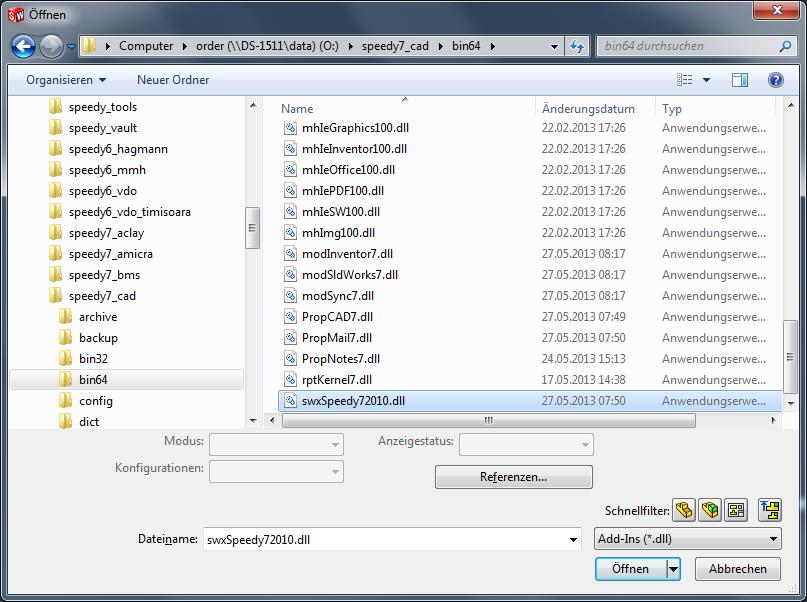Select the bin32 folder in the tree
Screen dimensions: 807x602
tap(93, 359)
